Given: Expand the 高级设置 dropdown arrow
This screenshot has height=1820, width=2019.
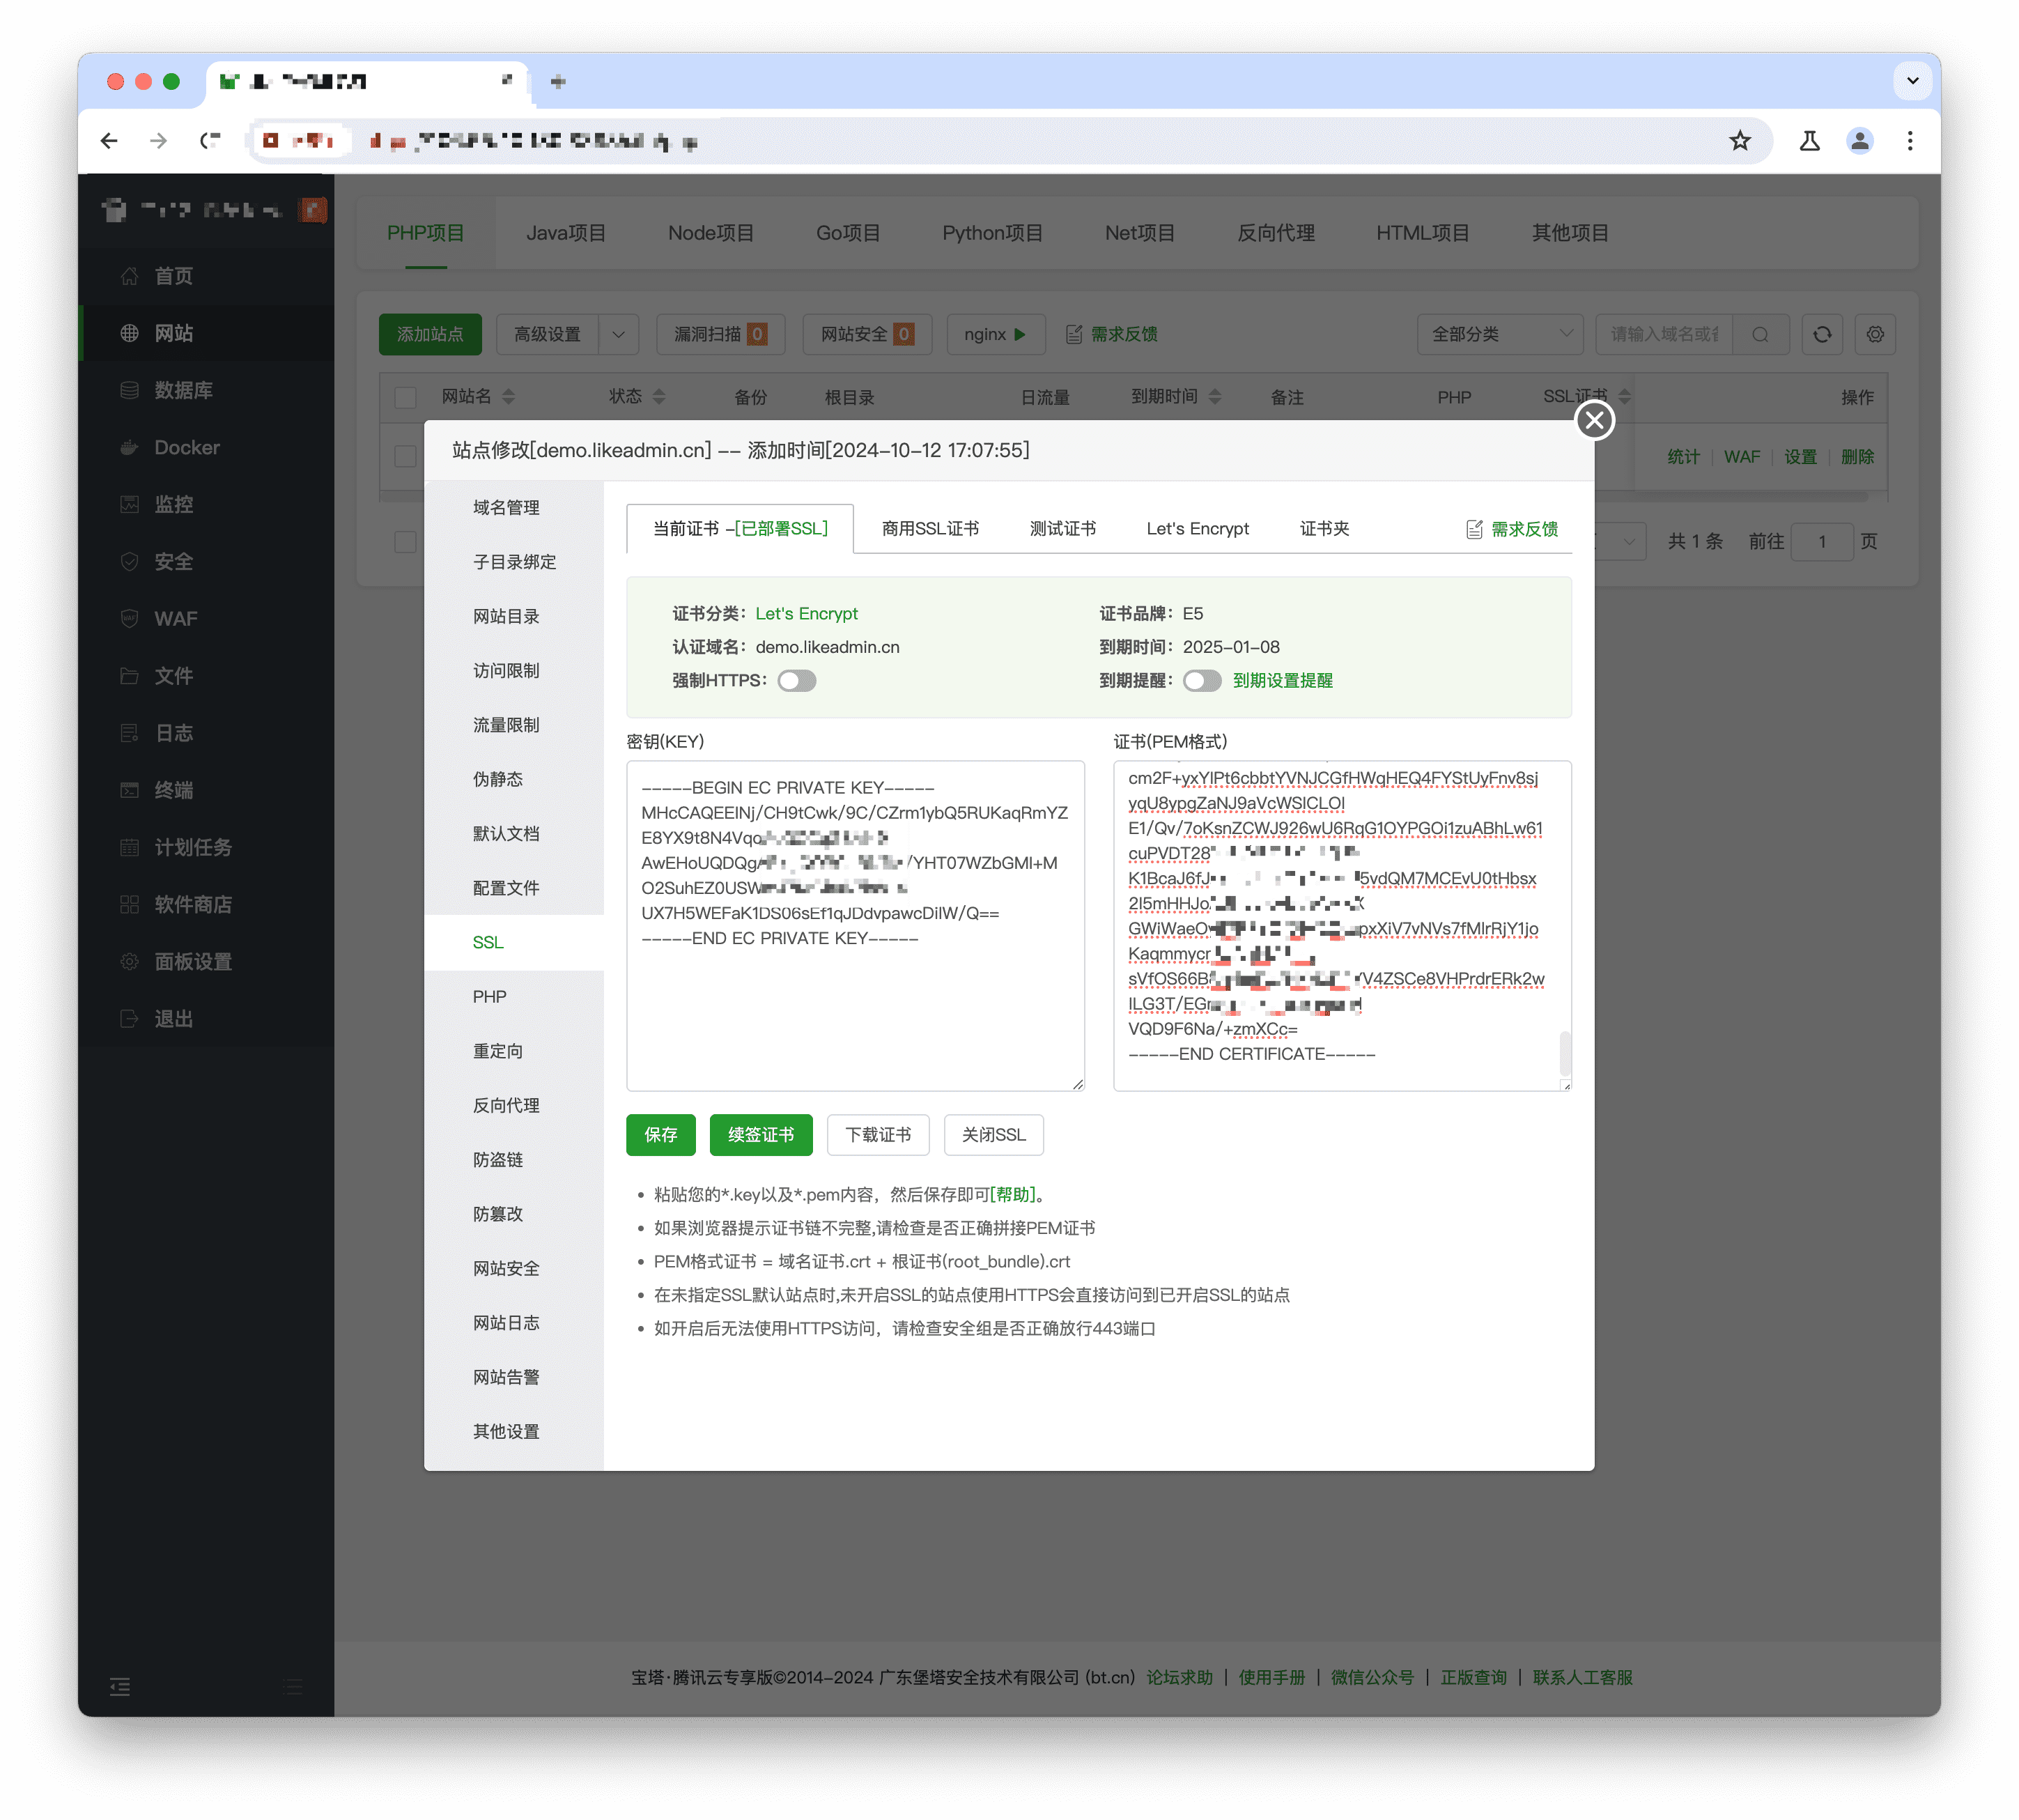Looking at the screenshot, I should [x=618, y=334].
